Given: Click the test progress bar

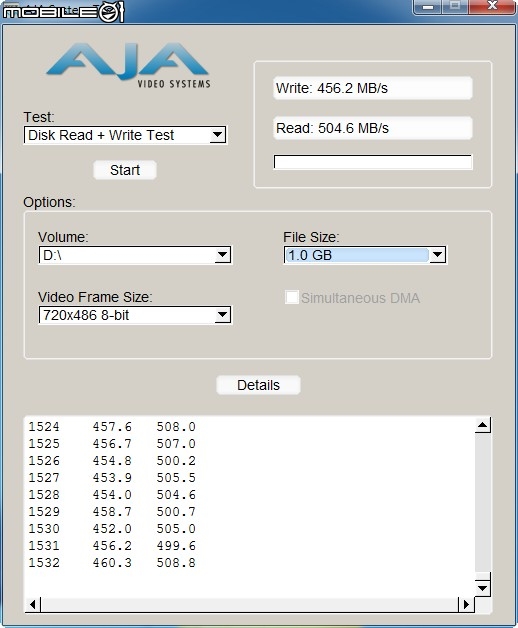Looking at the screenshot, I should click(x=373, y=162).
